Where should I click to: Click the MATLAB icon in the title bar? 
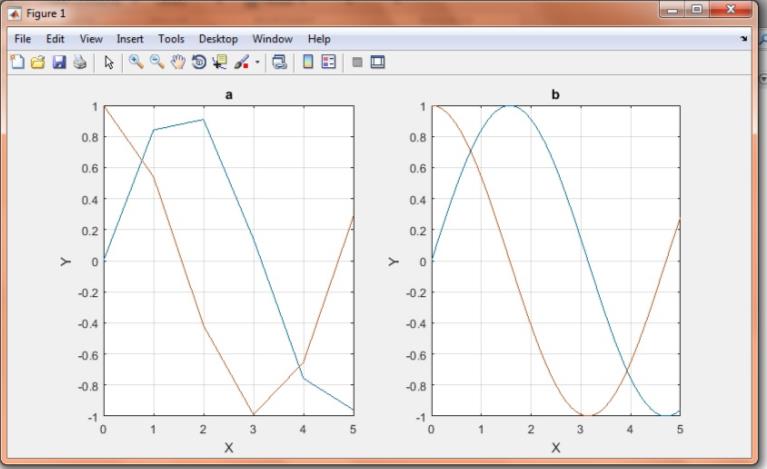(x=14, y=14)
